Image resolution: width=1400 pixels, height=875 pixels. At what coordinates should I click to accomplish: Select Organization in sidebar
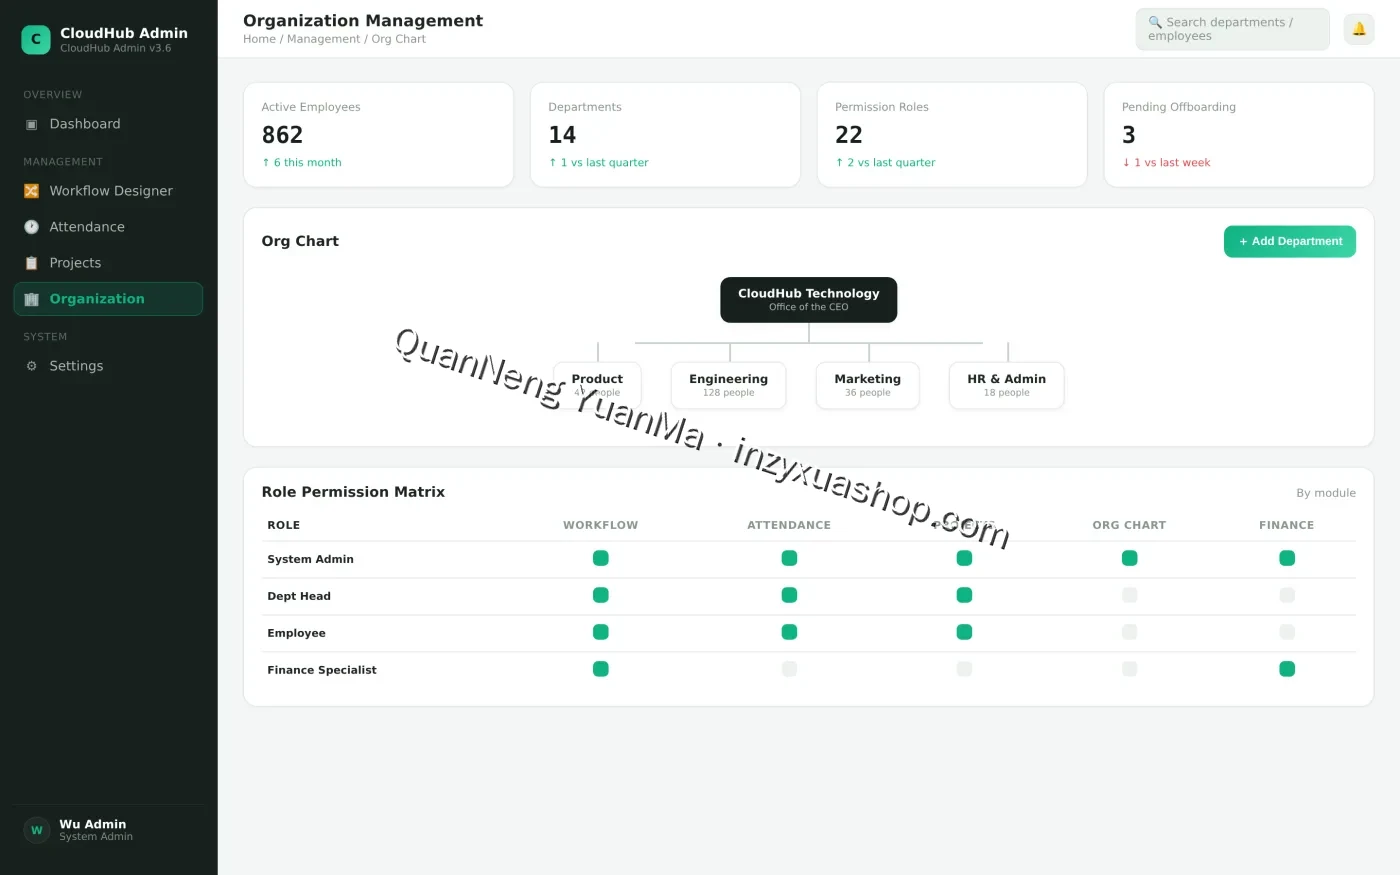pos(108,299)
